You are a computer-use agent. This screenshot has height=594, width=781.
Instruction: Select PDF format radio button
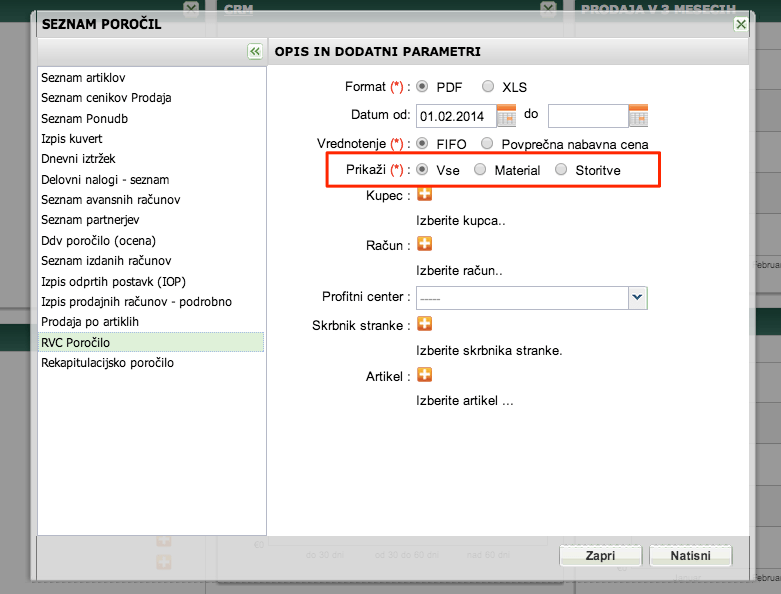coord(422,87)
